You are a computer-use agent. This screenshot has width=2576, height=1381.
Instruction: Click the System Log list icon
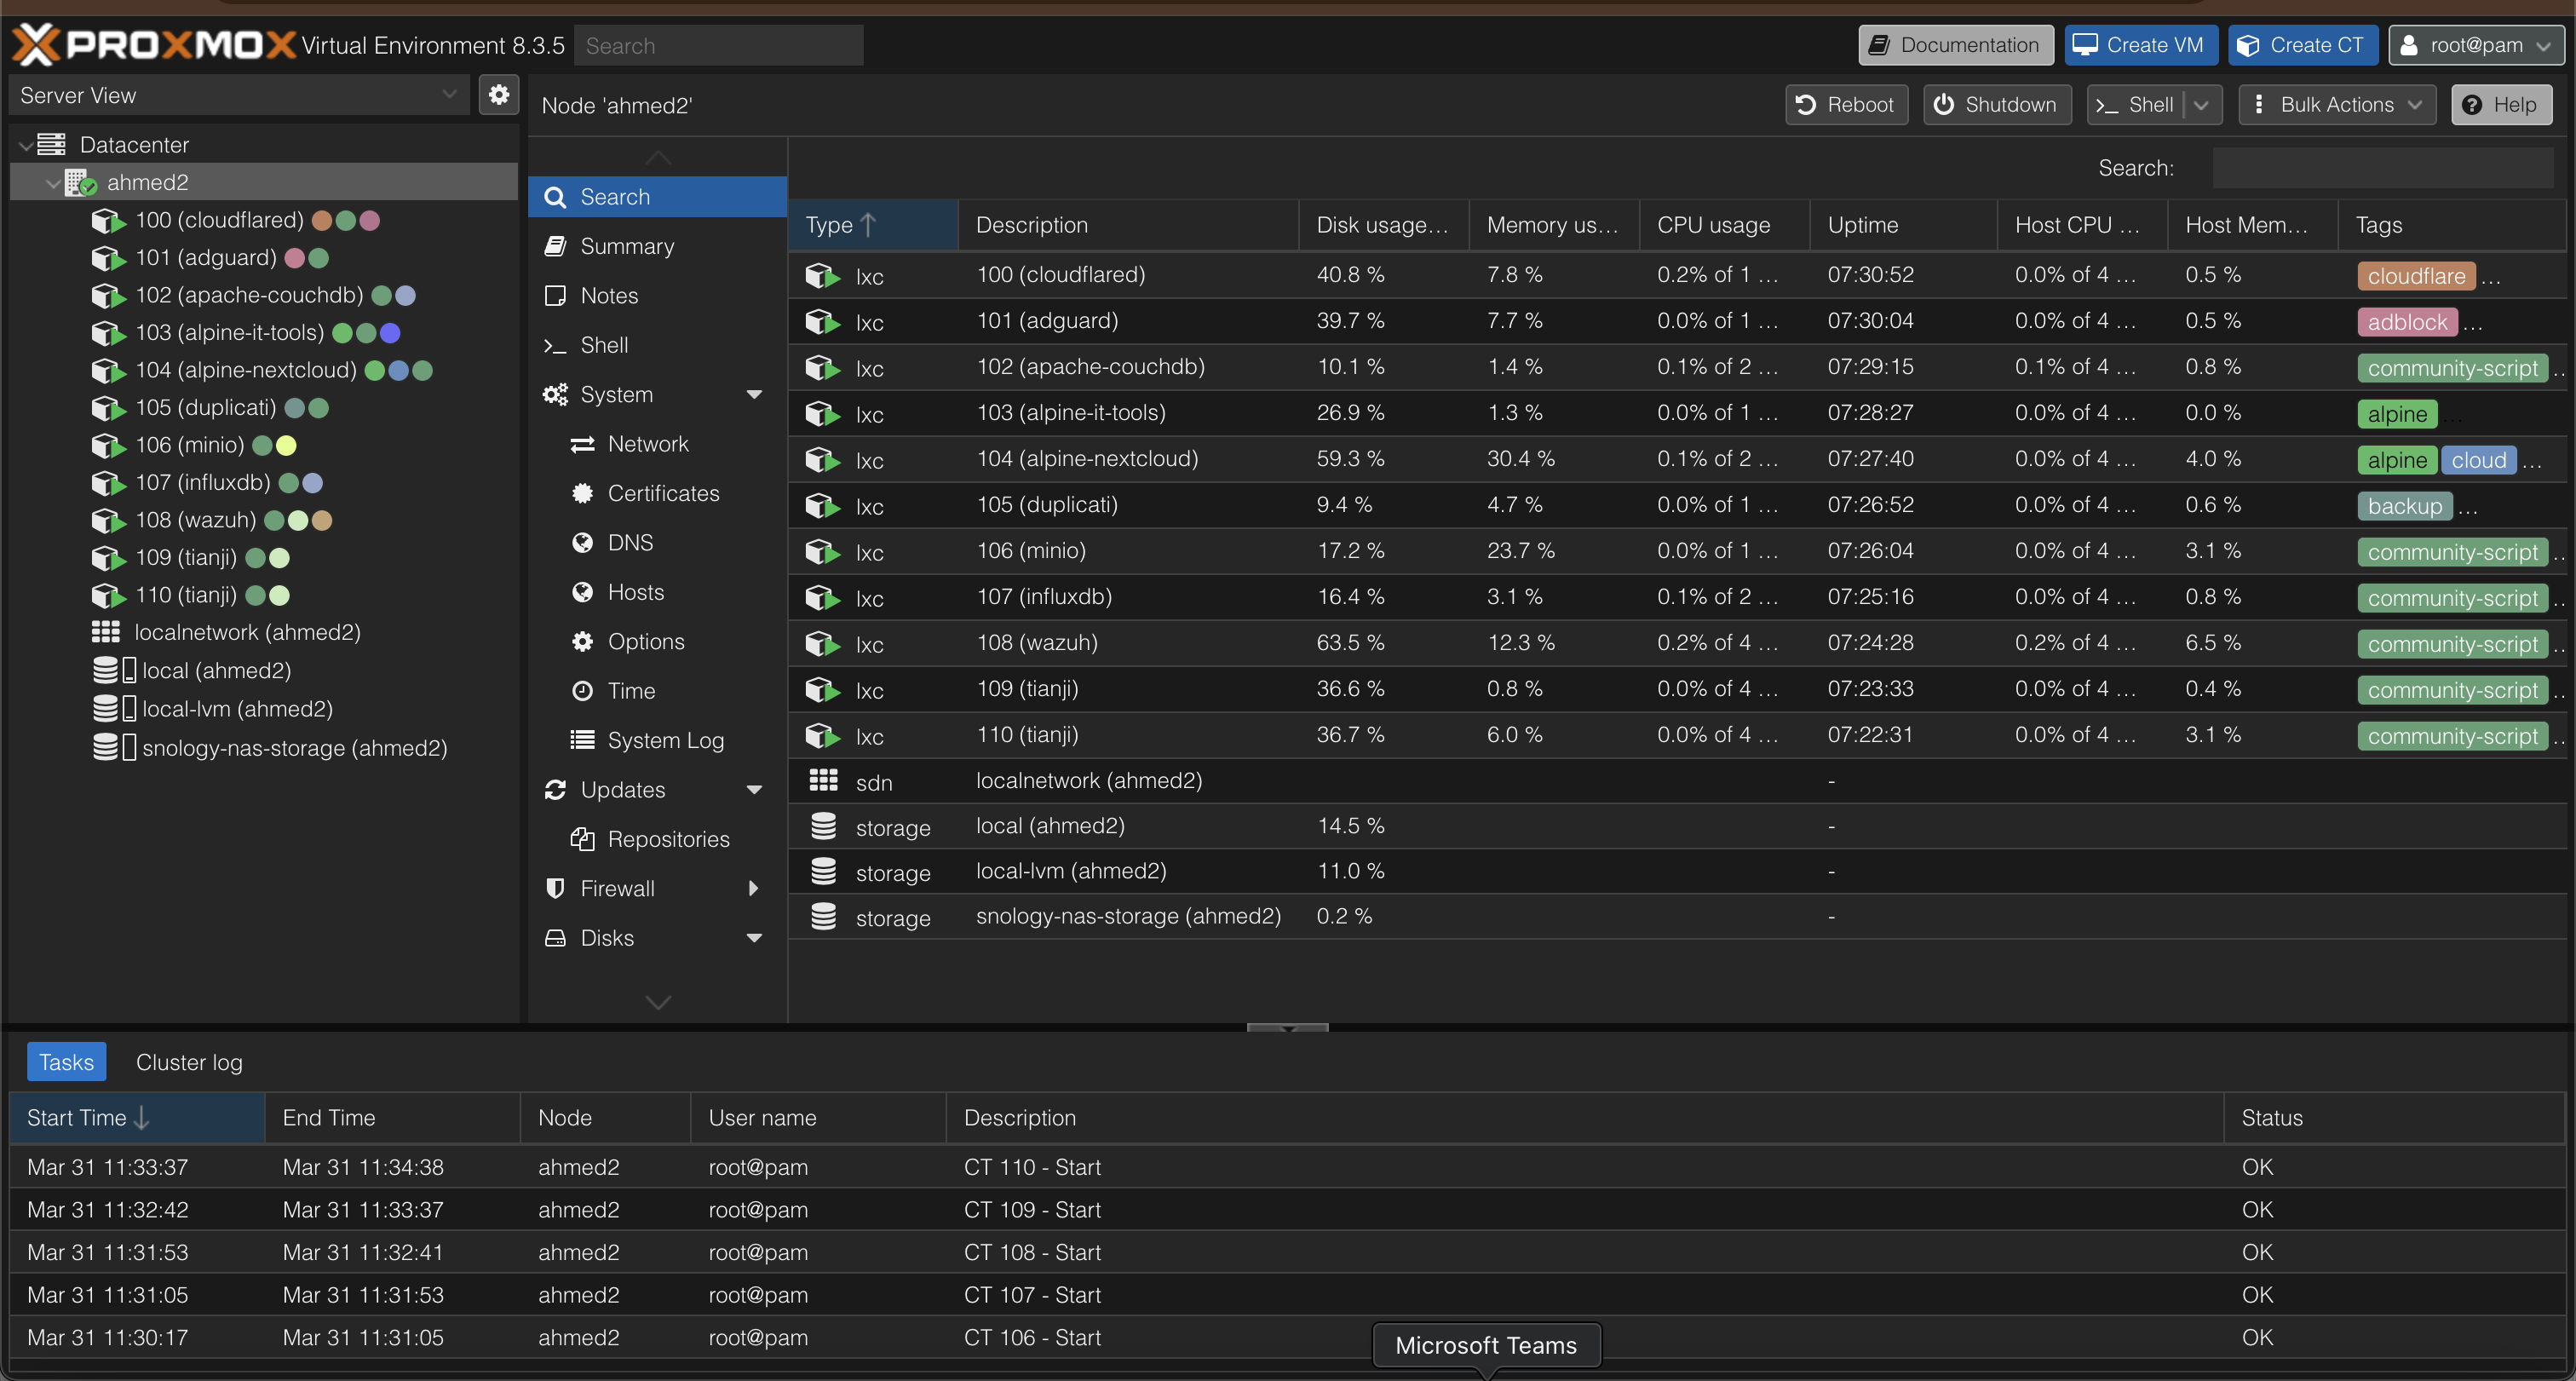point(582,740)
